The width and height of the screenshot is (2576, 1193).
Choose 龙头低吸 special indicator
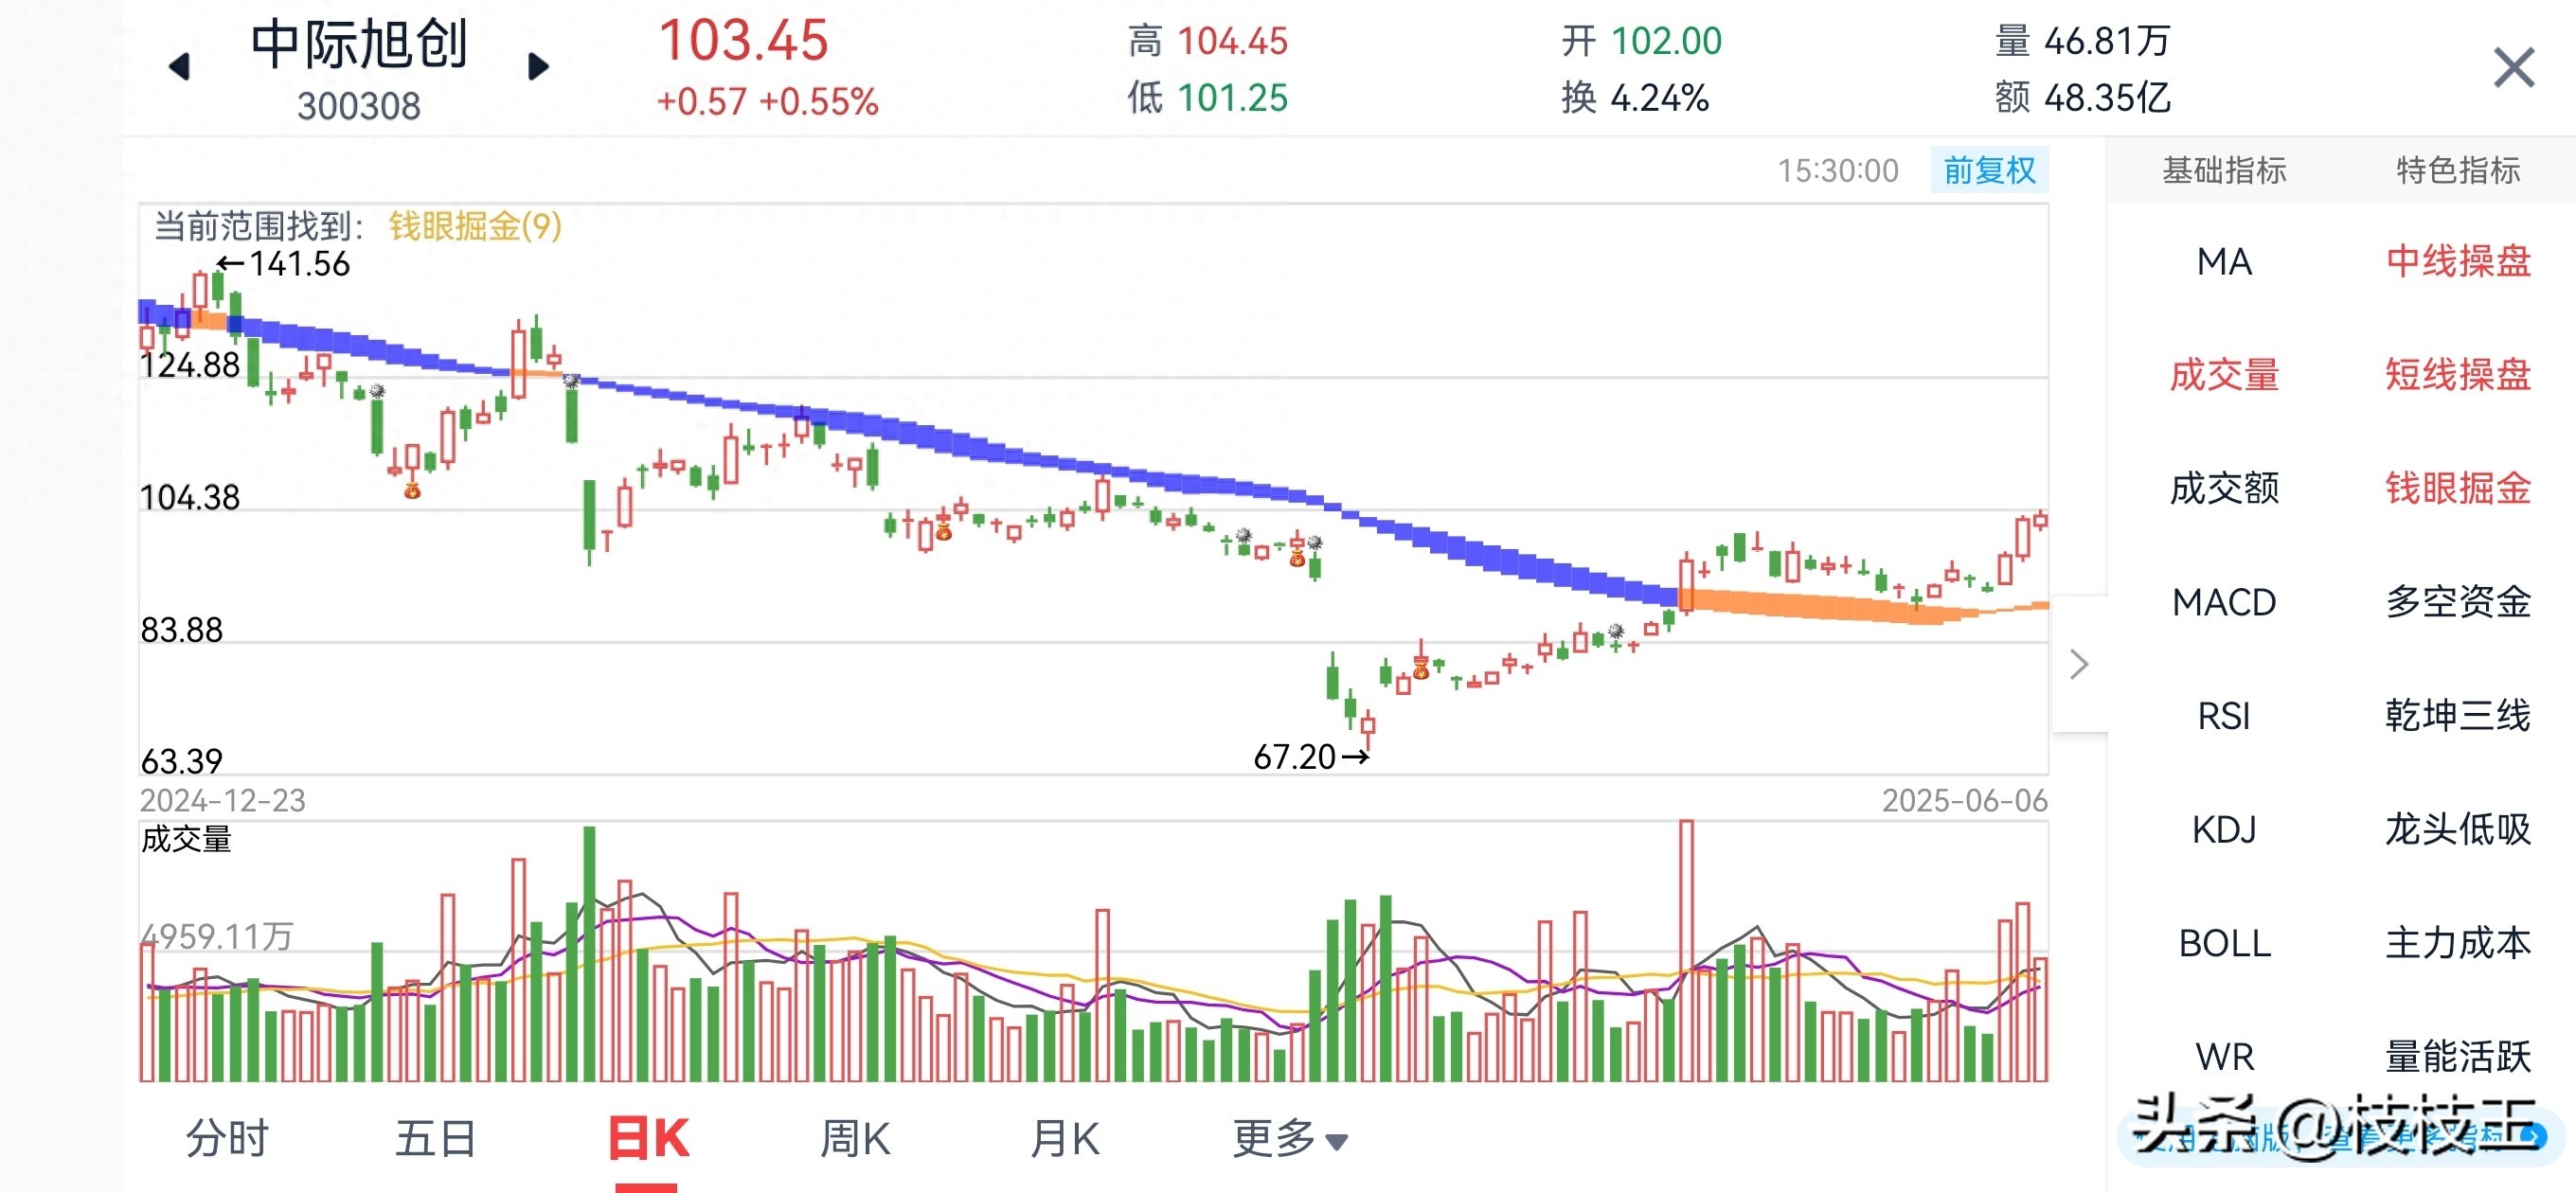pyautogui.click(x=2458, y=829)
